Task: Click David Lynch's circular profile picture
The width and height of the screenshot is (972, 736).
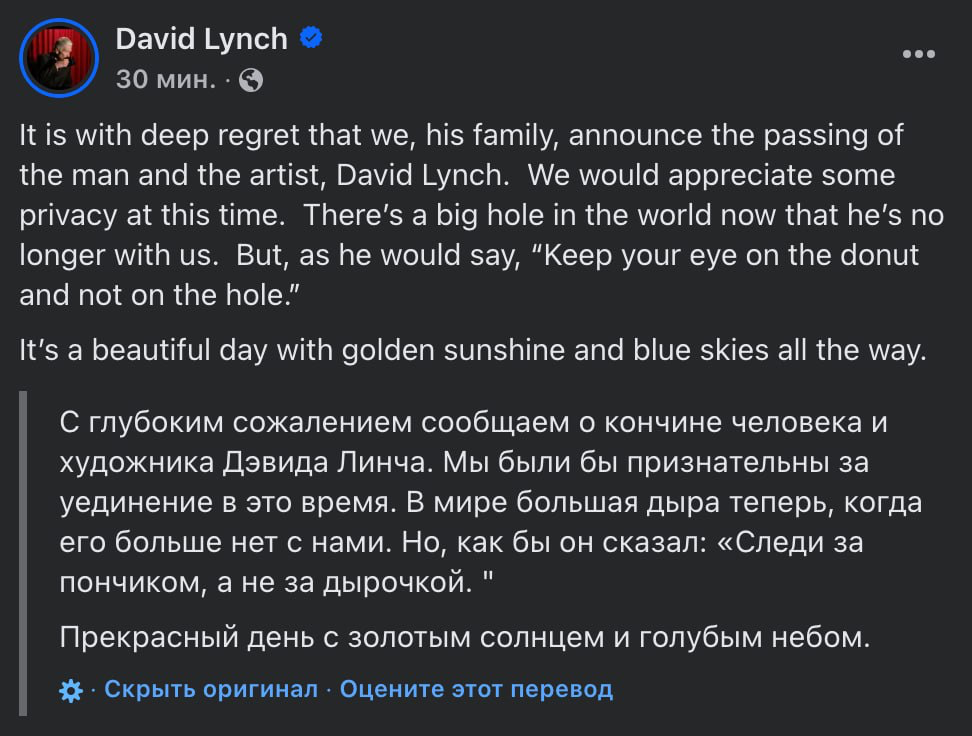Action: pos(59,57)
